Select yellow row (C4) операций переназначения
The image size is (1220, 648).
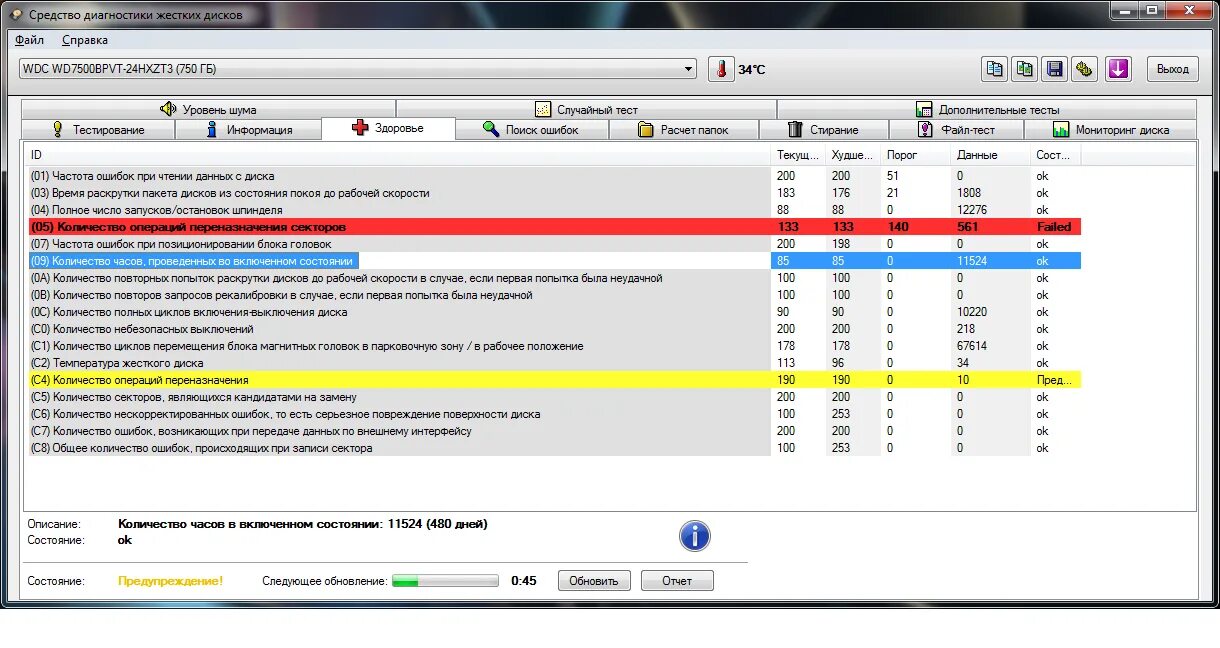coord(554,380)
